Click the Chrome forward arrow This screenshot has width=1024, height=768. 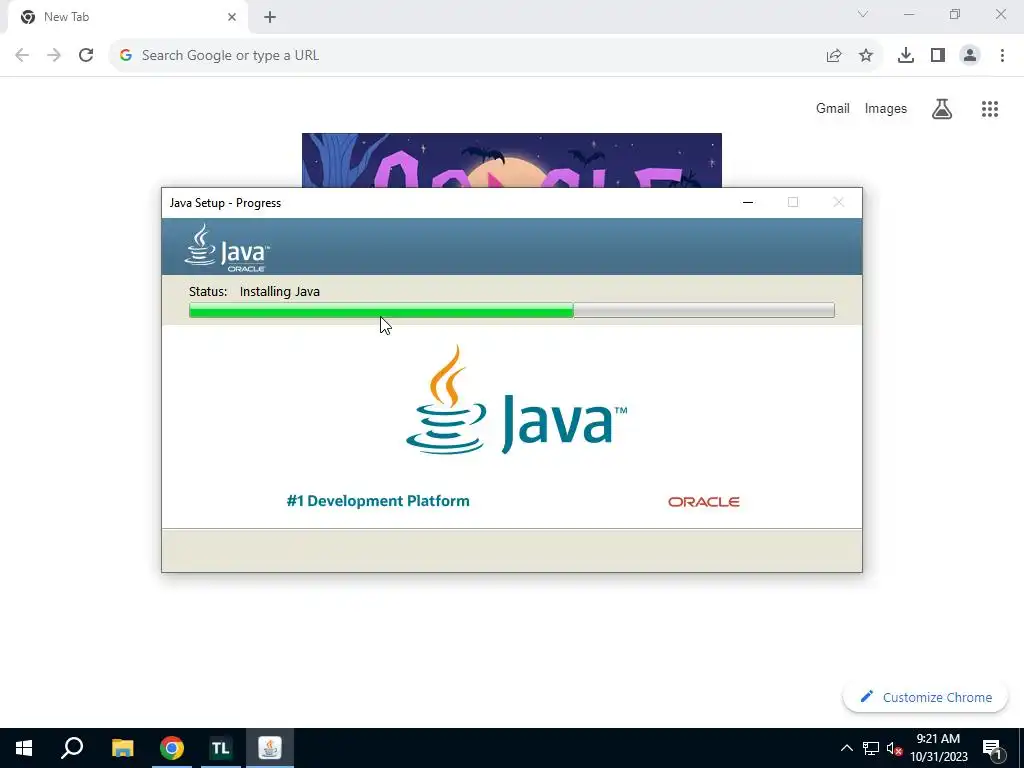click(54, 56)
